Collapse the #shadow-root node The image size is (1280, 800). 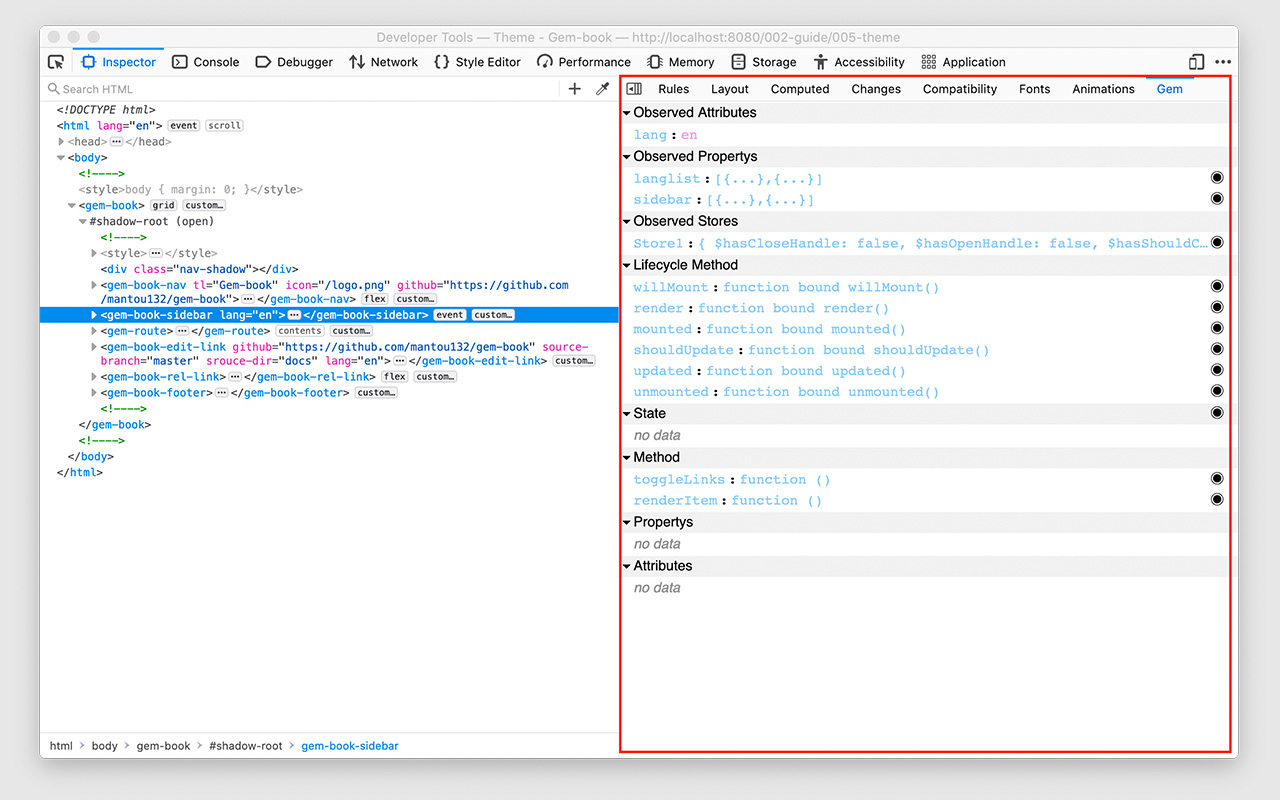click(x=83, y=222)
